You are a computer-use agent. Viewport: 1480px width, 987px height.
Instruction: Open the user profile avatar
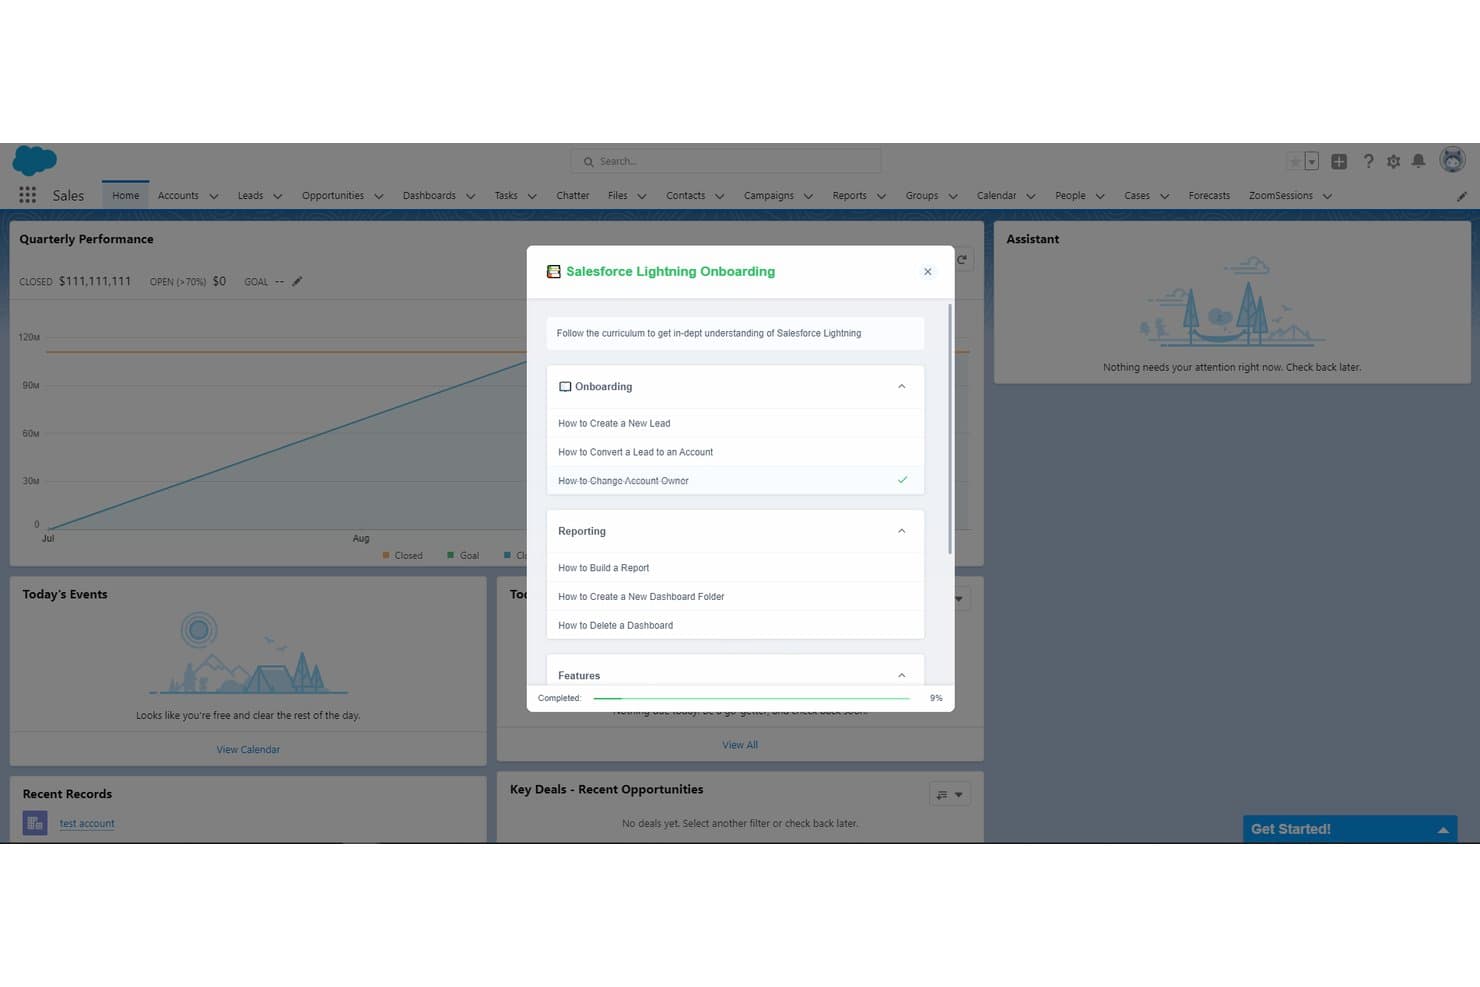pos(1452,160)
